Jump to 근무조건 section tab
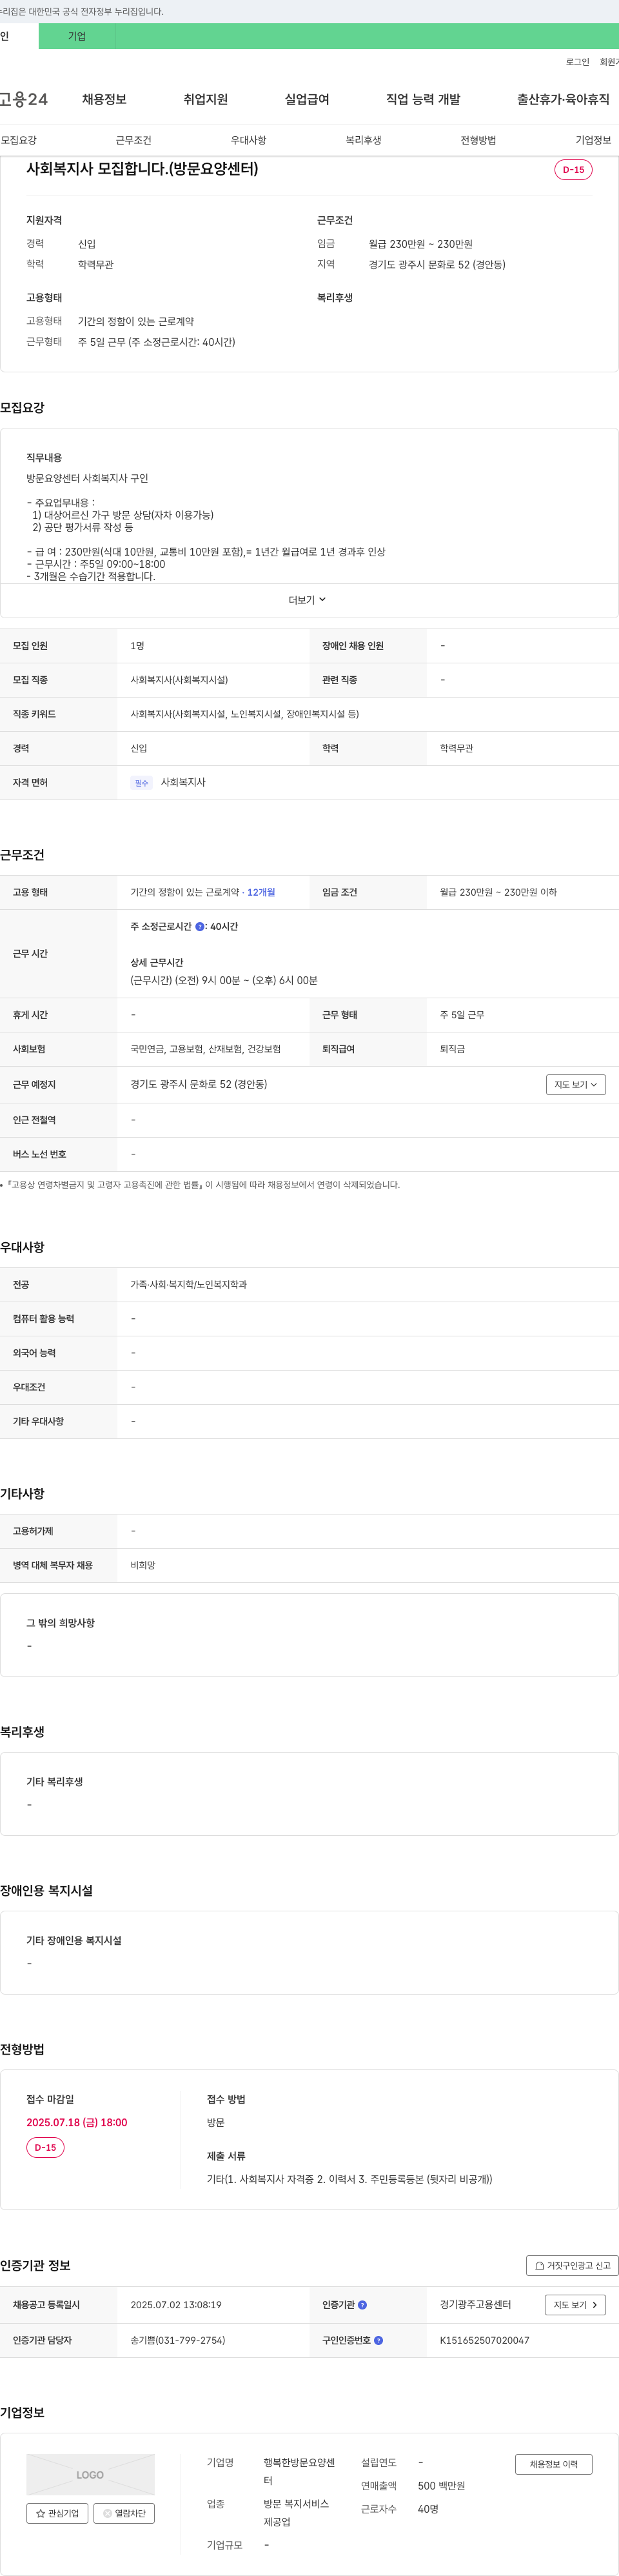This screenshot has width=619, height=2576. [x=133, y=140]
